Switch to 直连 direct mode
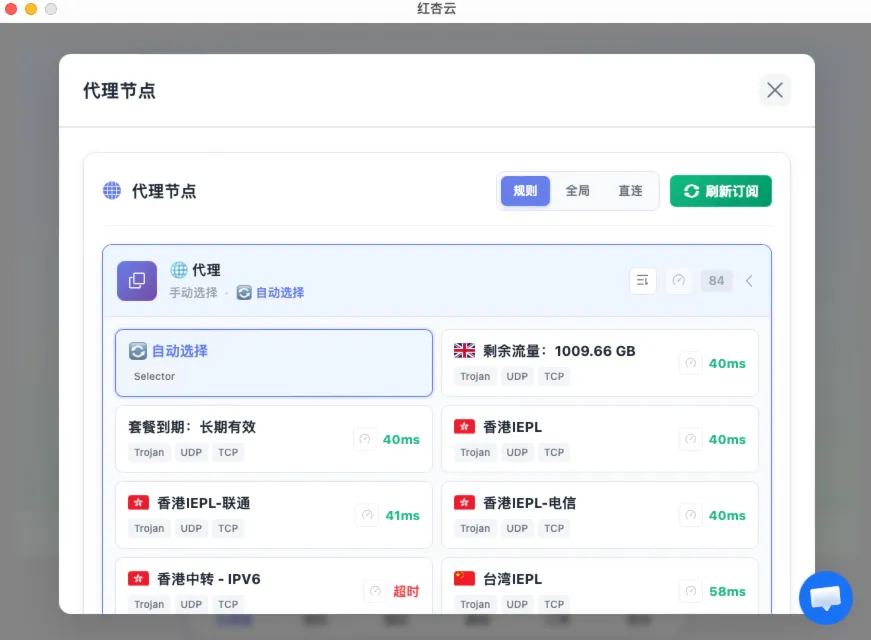 pyautogui.click(x=630, y=191)
